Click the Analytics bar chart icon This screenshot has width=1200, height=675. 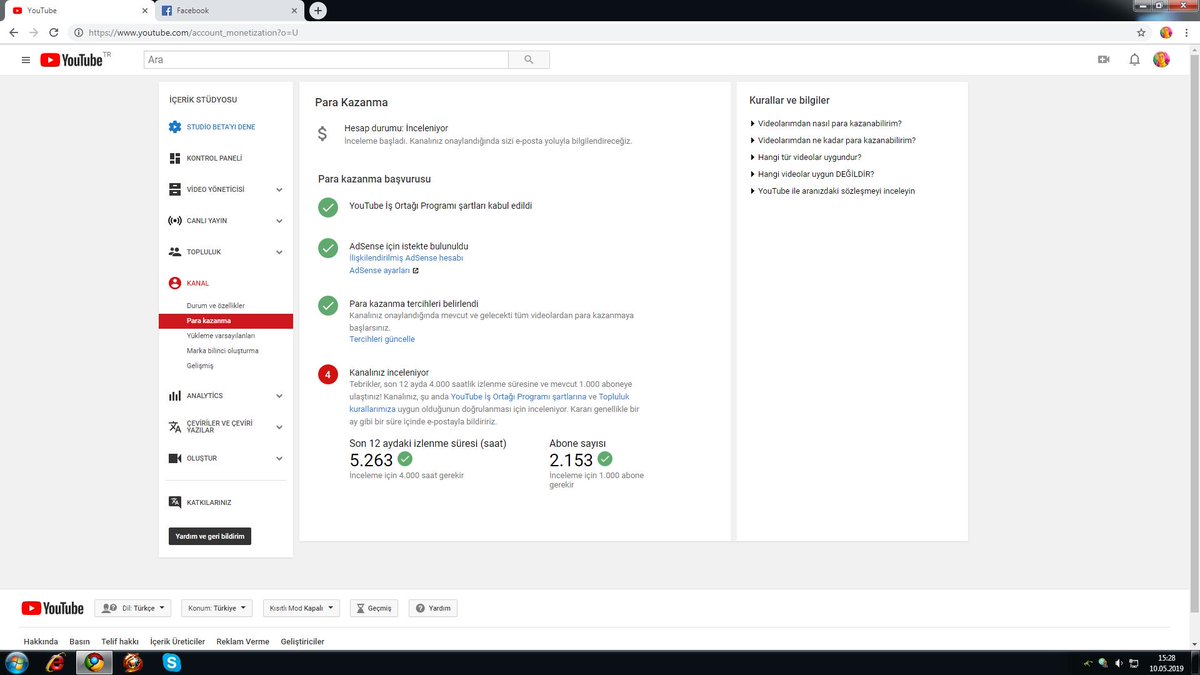point(175,396)
